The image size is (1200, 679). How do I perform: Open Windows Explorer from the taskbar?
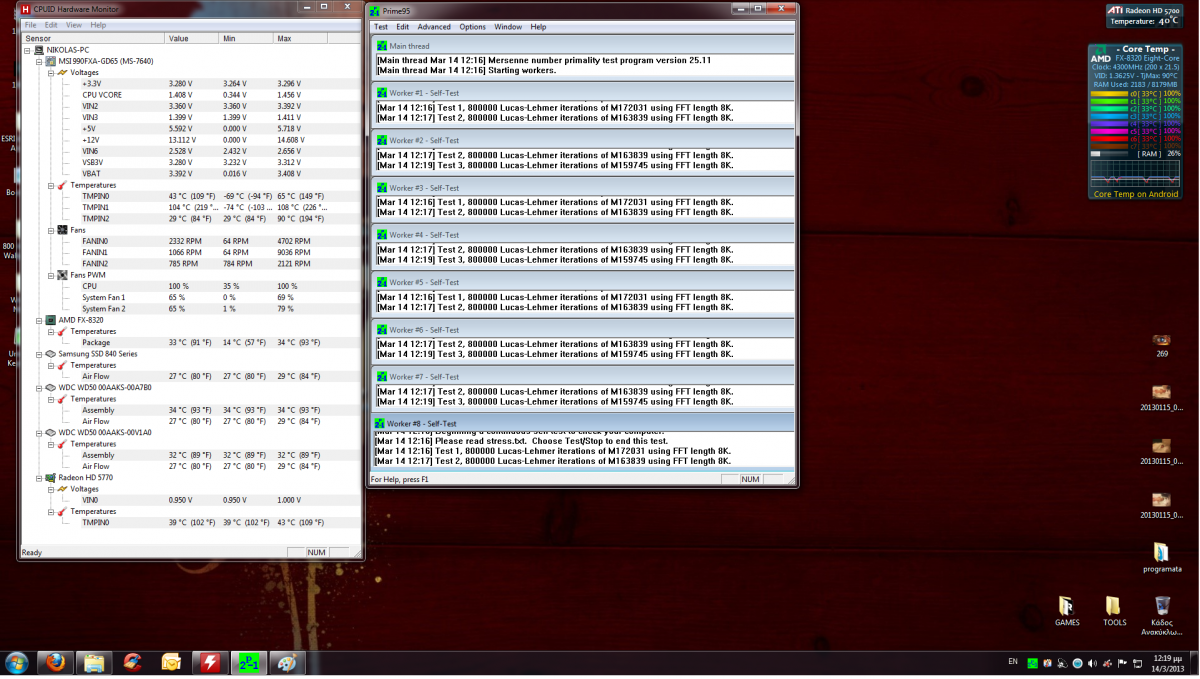point(94,663)
